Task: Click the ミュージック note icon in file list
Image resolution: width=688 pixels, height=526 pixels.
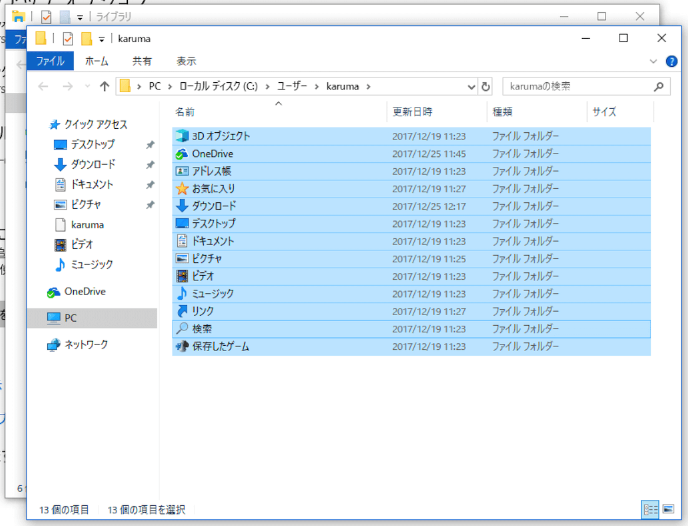Action: (x=182, y=293)
